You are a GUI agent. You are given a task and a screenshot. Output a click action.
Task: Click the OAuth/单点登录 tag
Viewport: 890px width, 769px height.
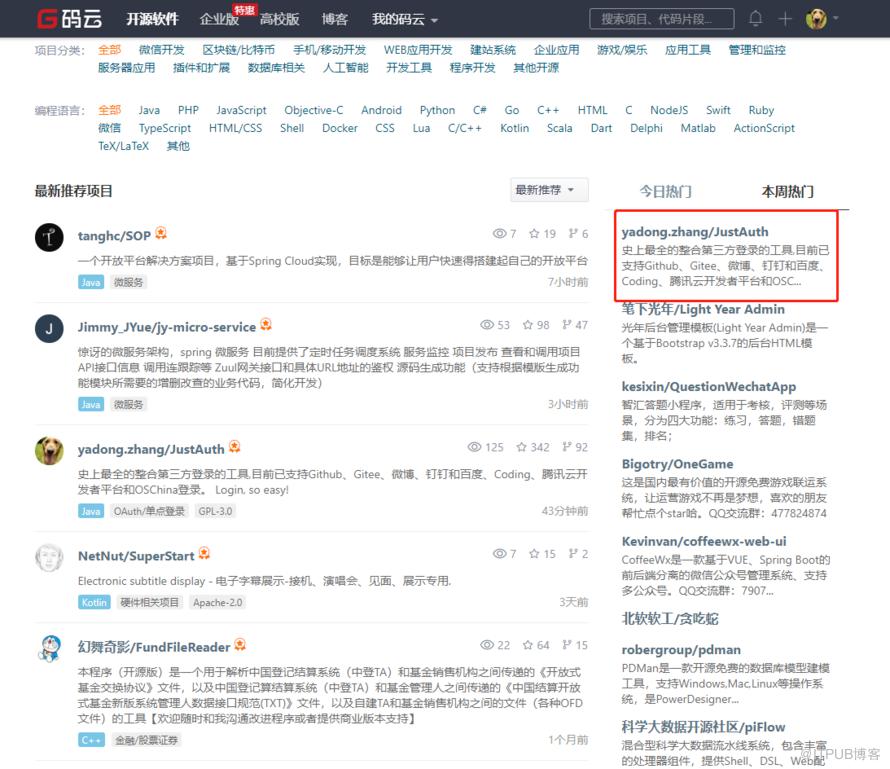(149, 511)
